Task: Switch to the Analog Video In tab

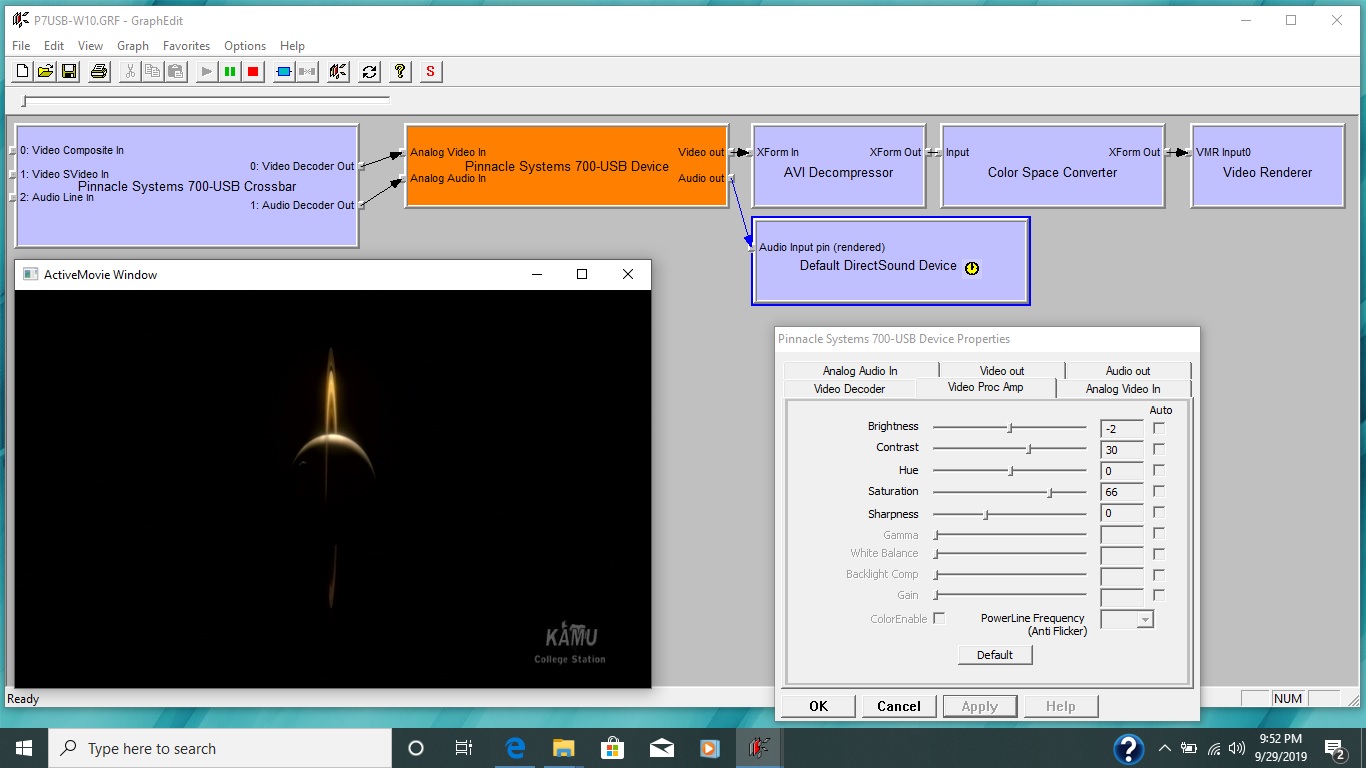Action: click(x=1123, y=389)
